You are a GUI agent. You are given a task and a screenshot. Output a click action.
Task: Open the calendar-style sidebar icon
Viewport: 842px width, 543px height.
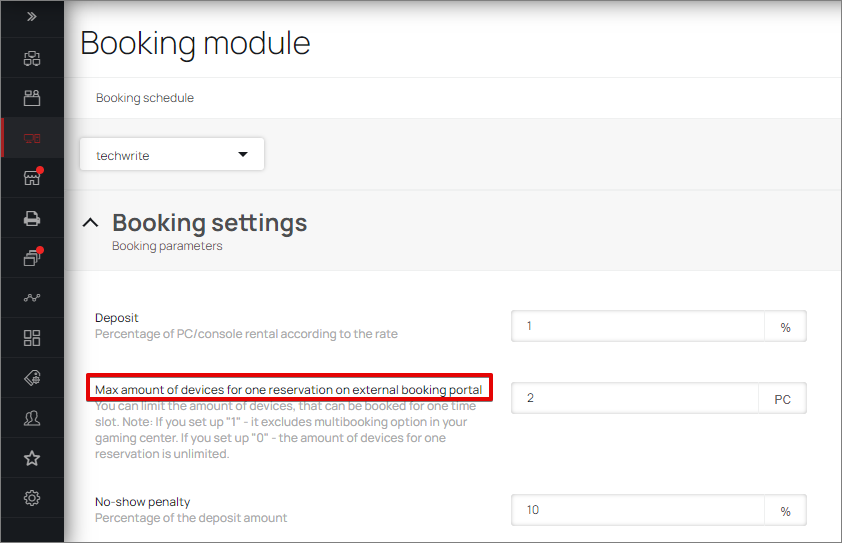32,98
